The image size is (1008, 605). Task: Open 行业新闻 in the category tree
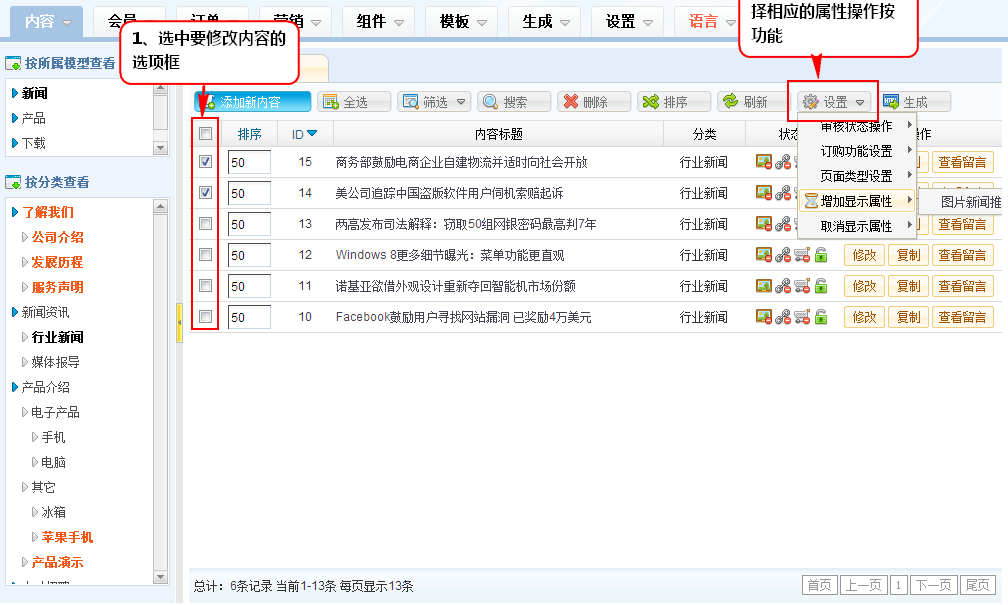(x=58, y=337)
